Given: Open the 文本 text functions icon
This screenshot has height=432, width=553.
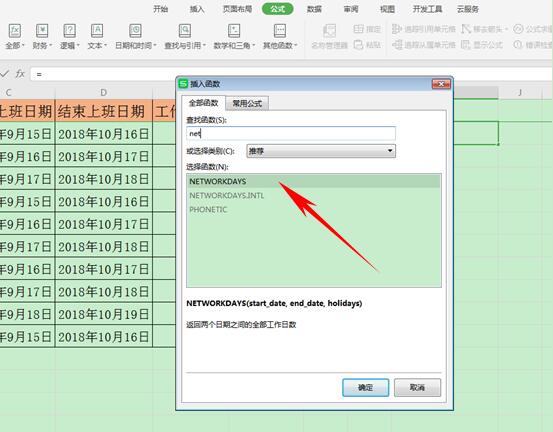Looking at the screenshot, I should click(97, 31).
